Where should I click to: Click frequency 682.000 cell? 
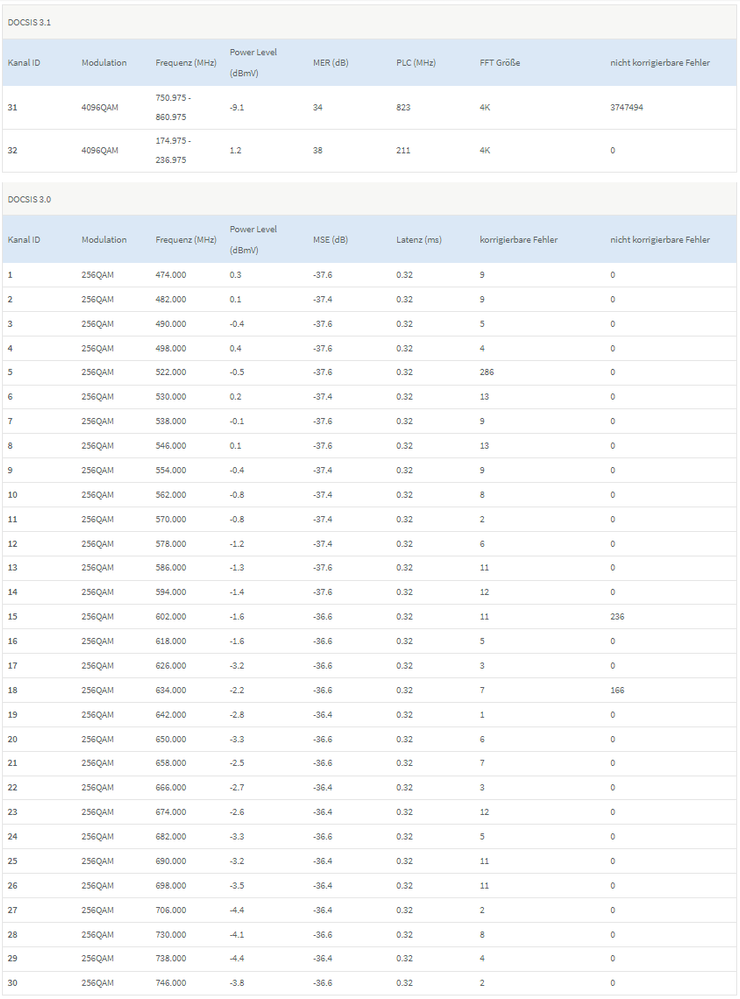[x=171, y=837]
